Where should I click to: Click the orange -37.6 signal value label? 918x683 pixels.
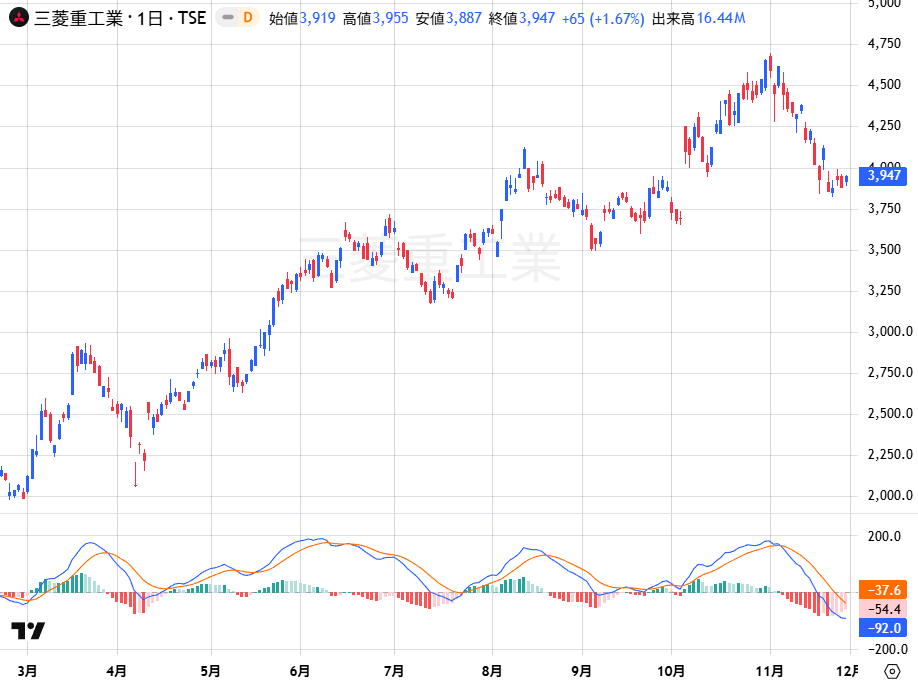[x=883, y=590]
